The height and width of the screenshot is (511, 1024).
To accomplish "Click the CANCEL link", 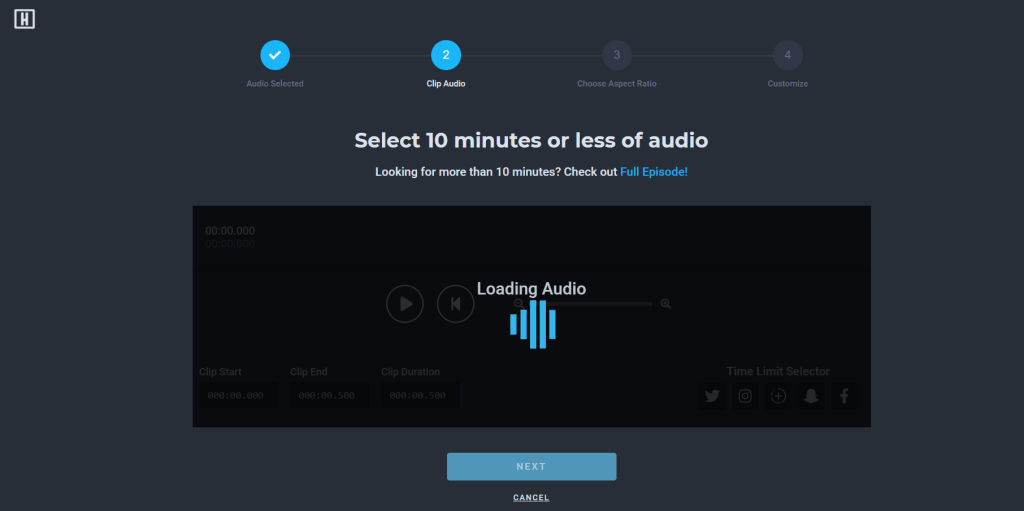I will (531, 498).
